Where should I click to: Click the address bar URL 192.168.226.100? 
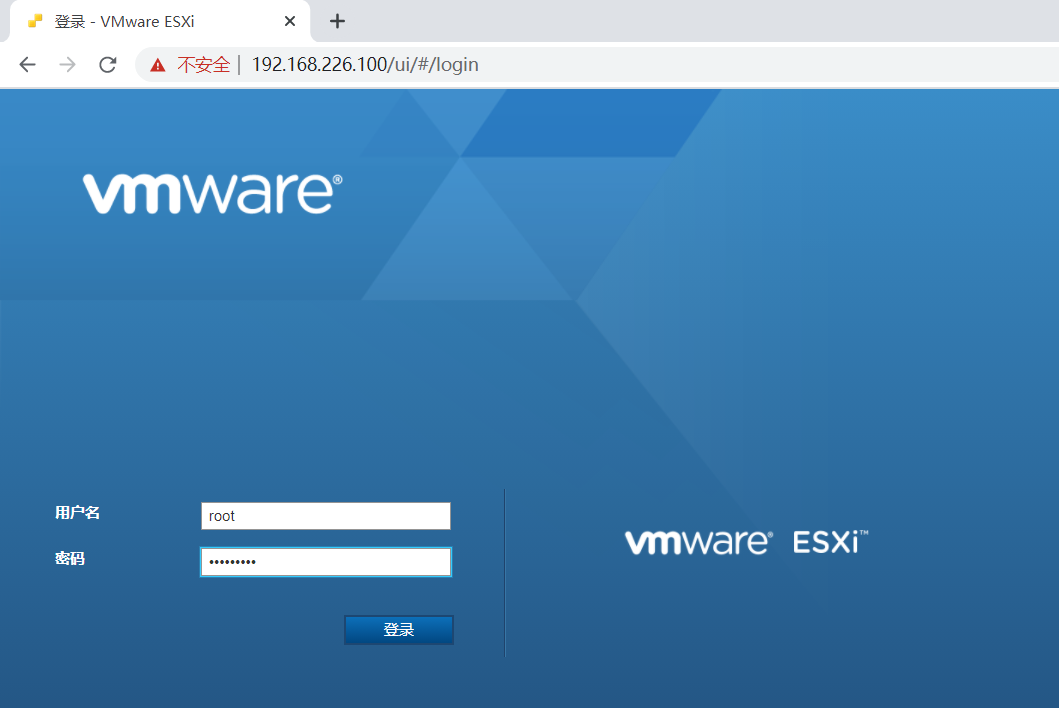(365, 65)
